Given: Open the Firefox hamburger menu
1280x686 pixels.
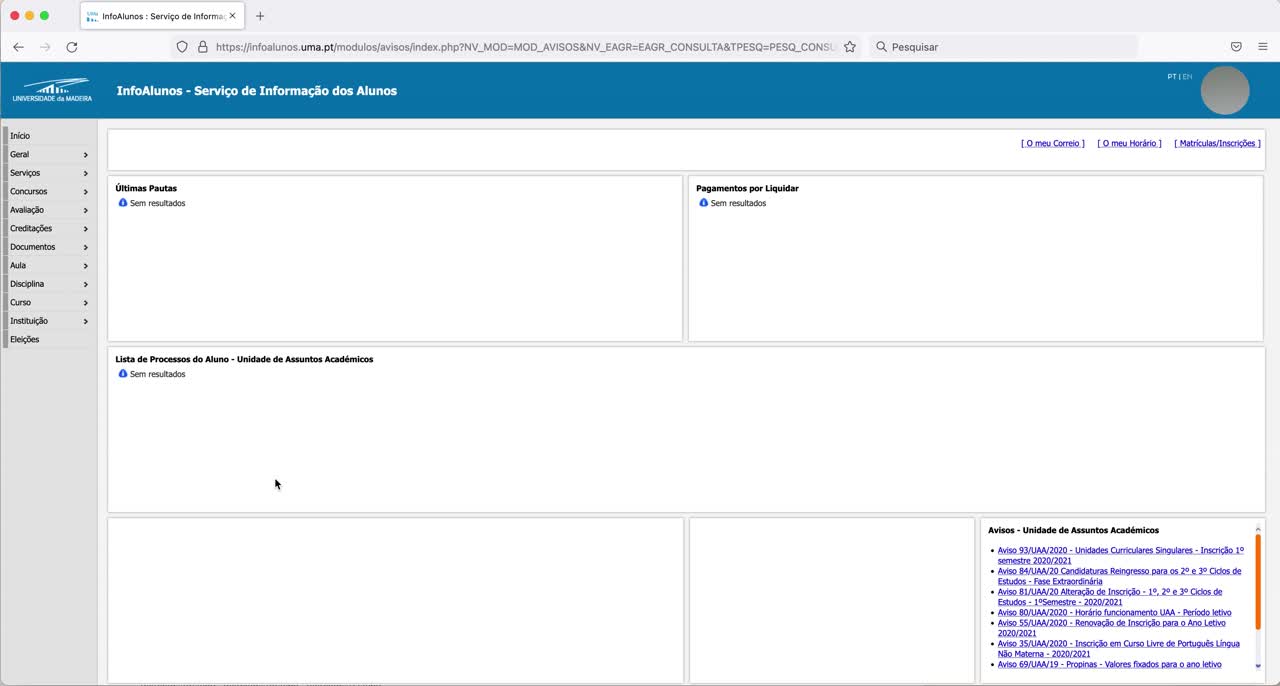Looking at the screenshot, I should coord(1262,47).
